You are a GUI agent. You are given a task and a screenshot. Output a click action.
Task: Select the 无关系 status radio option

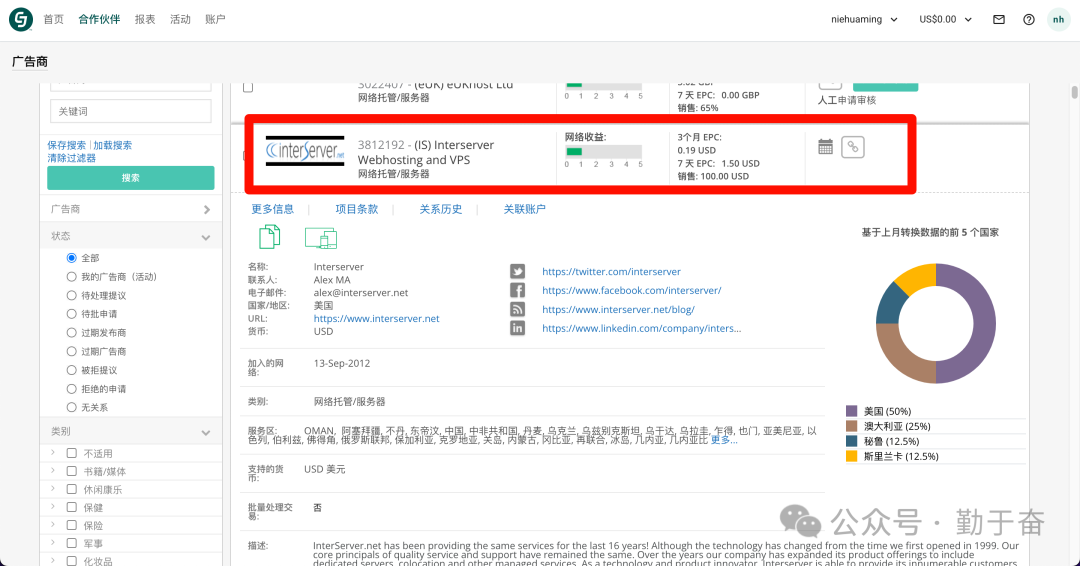[71, 407]
